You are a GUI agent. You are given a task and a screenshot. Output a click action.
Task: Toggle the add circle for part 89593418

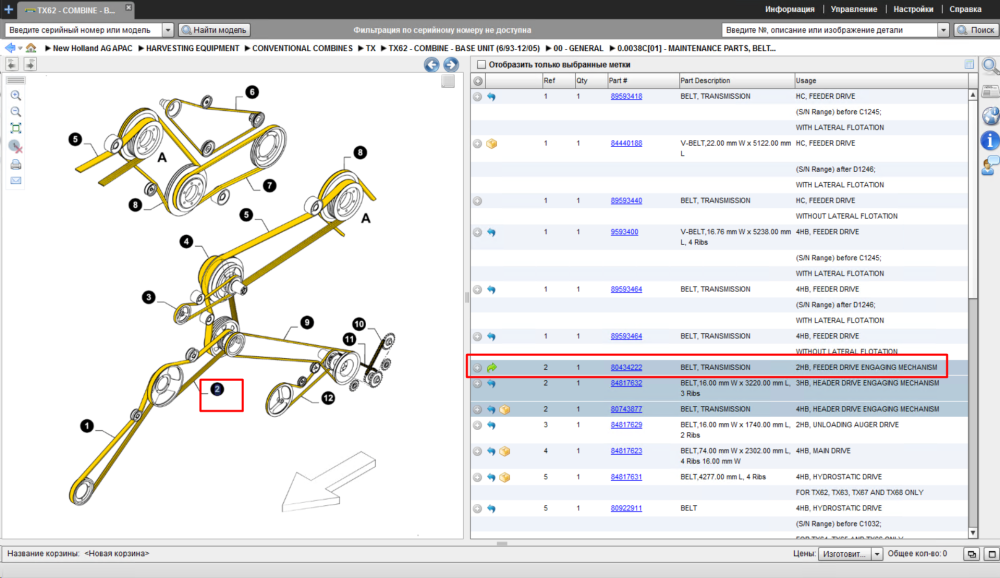click(x=477, y=96)
